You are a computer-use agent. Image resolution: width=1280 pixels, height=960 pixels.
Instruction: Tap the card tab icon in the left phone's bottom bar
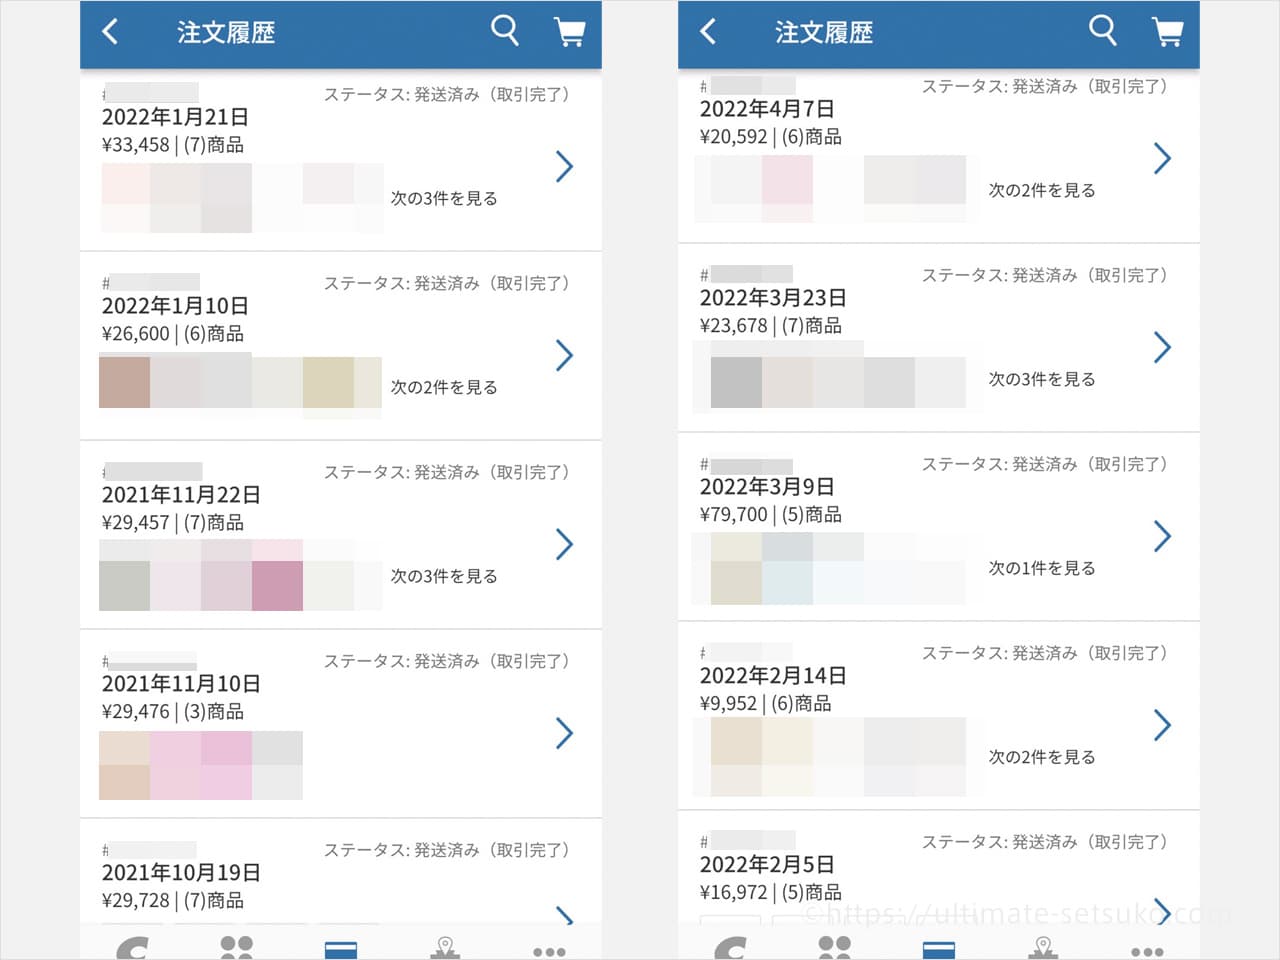pos(341,949)
